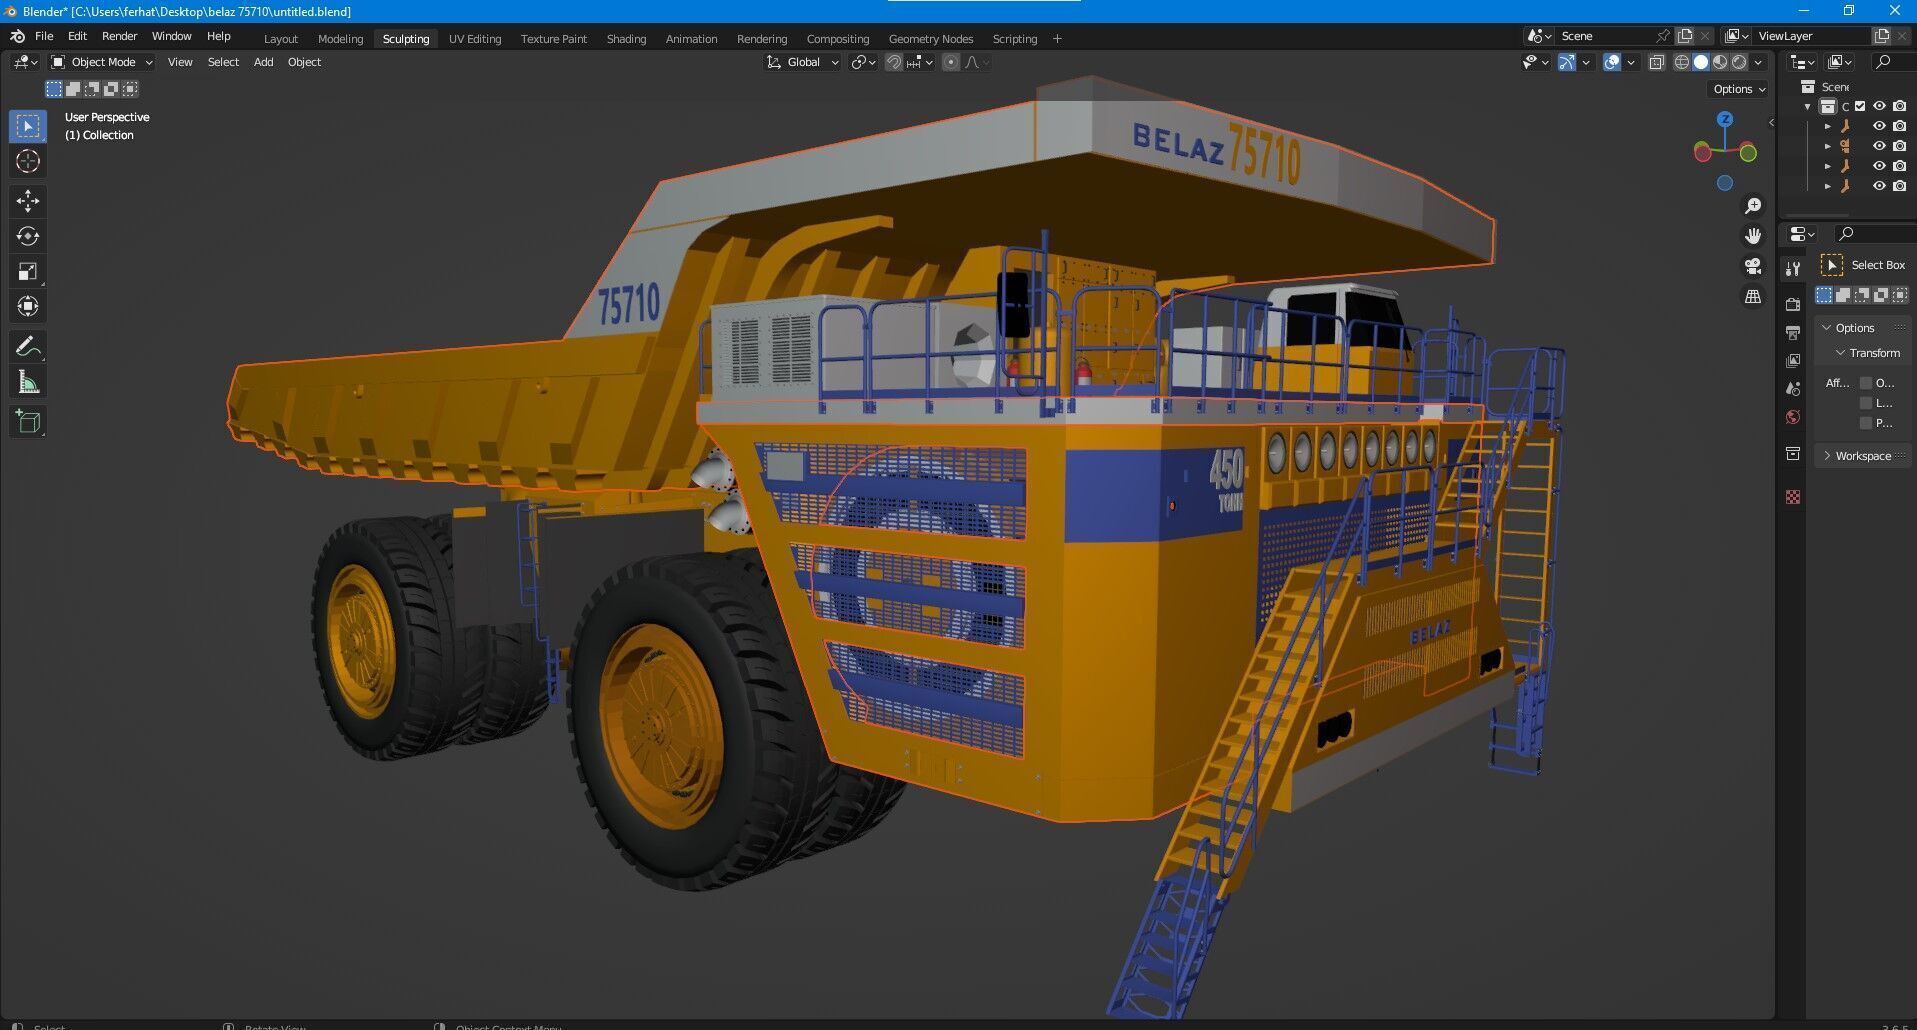Pin the Scene with the pin icon
Screen dimensions: 1917x1030
(x=1663, y=36)
